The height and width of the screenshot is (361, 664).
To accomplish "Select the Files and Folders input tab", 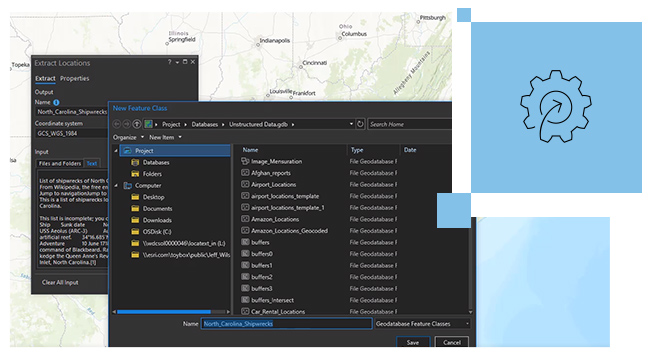I will pos(60,164).
